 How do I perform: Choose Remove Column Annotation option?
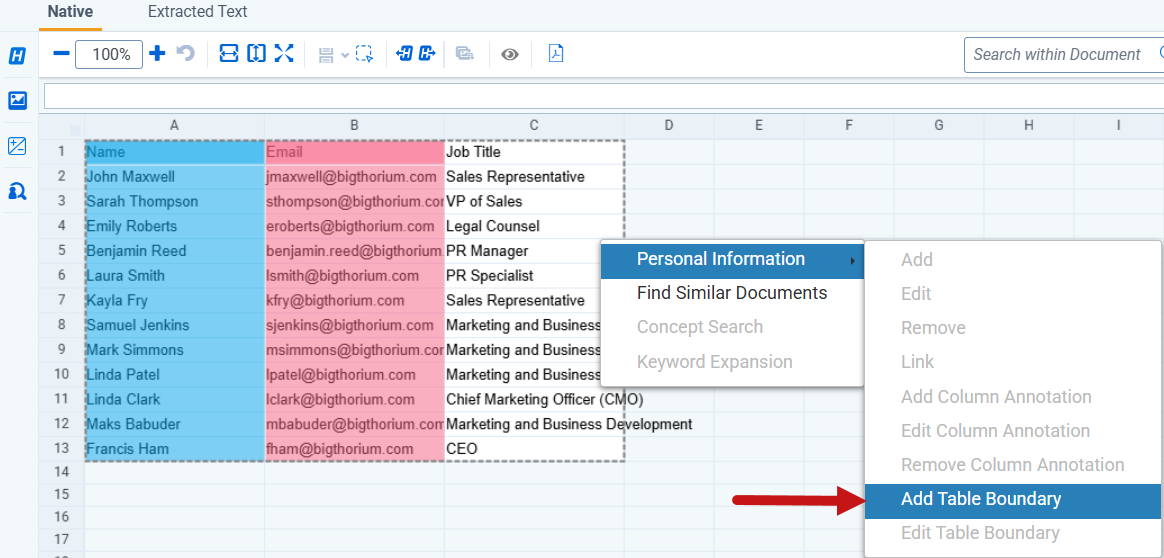click(x=1013, y=465)
